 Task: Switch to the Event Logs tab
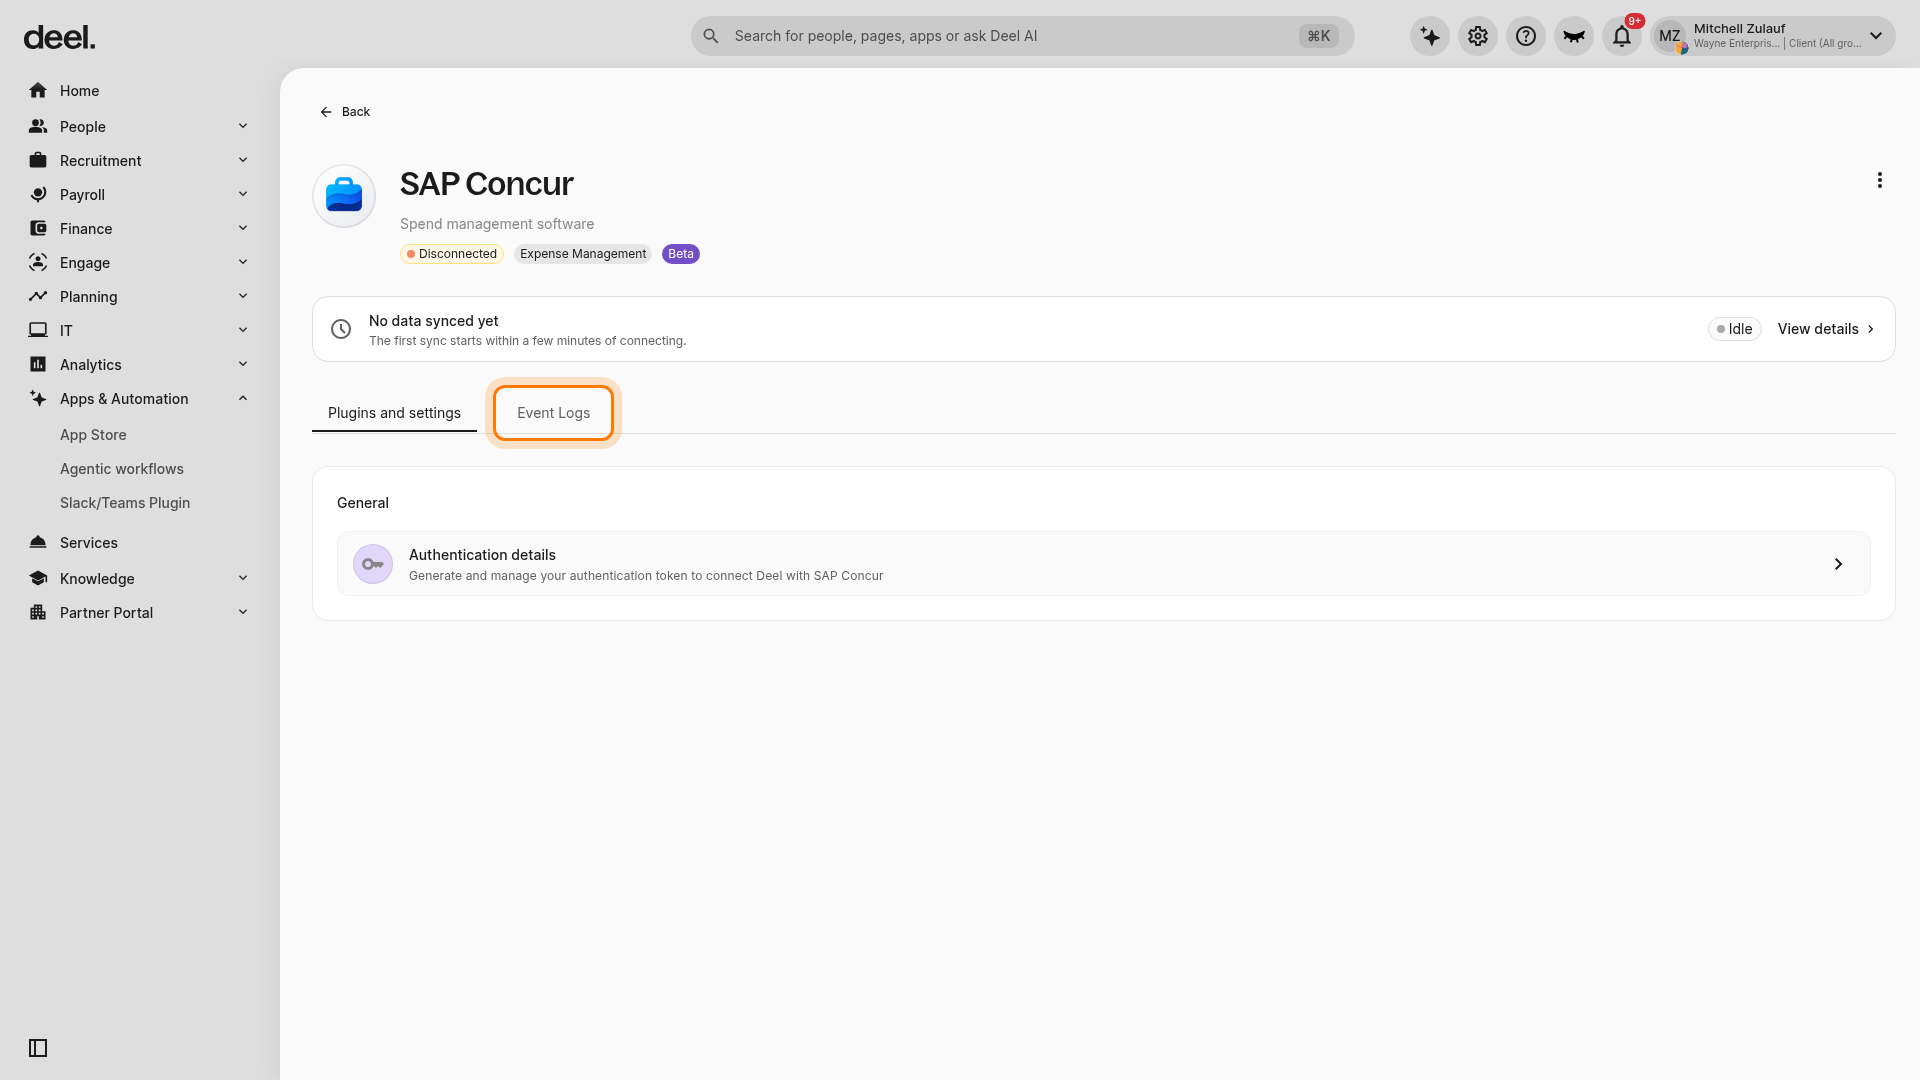553,413
